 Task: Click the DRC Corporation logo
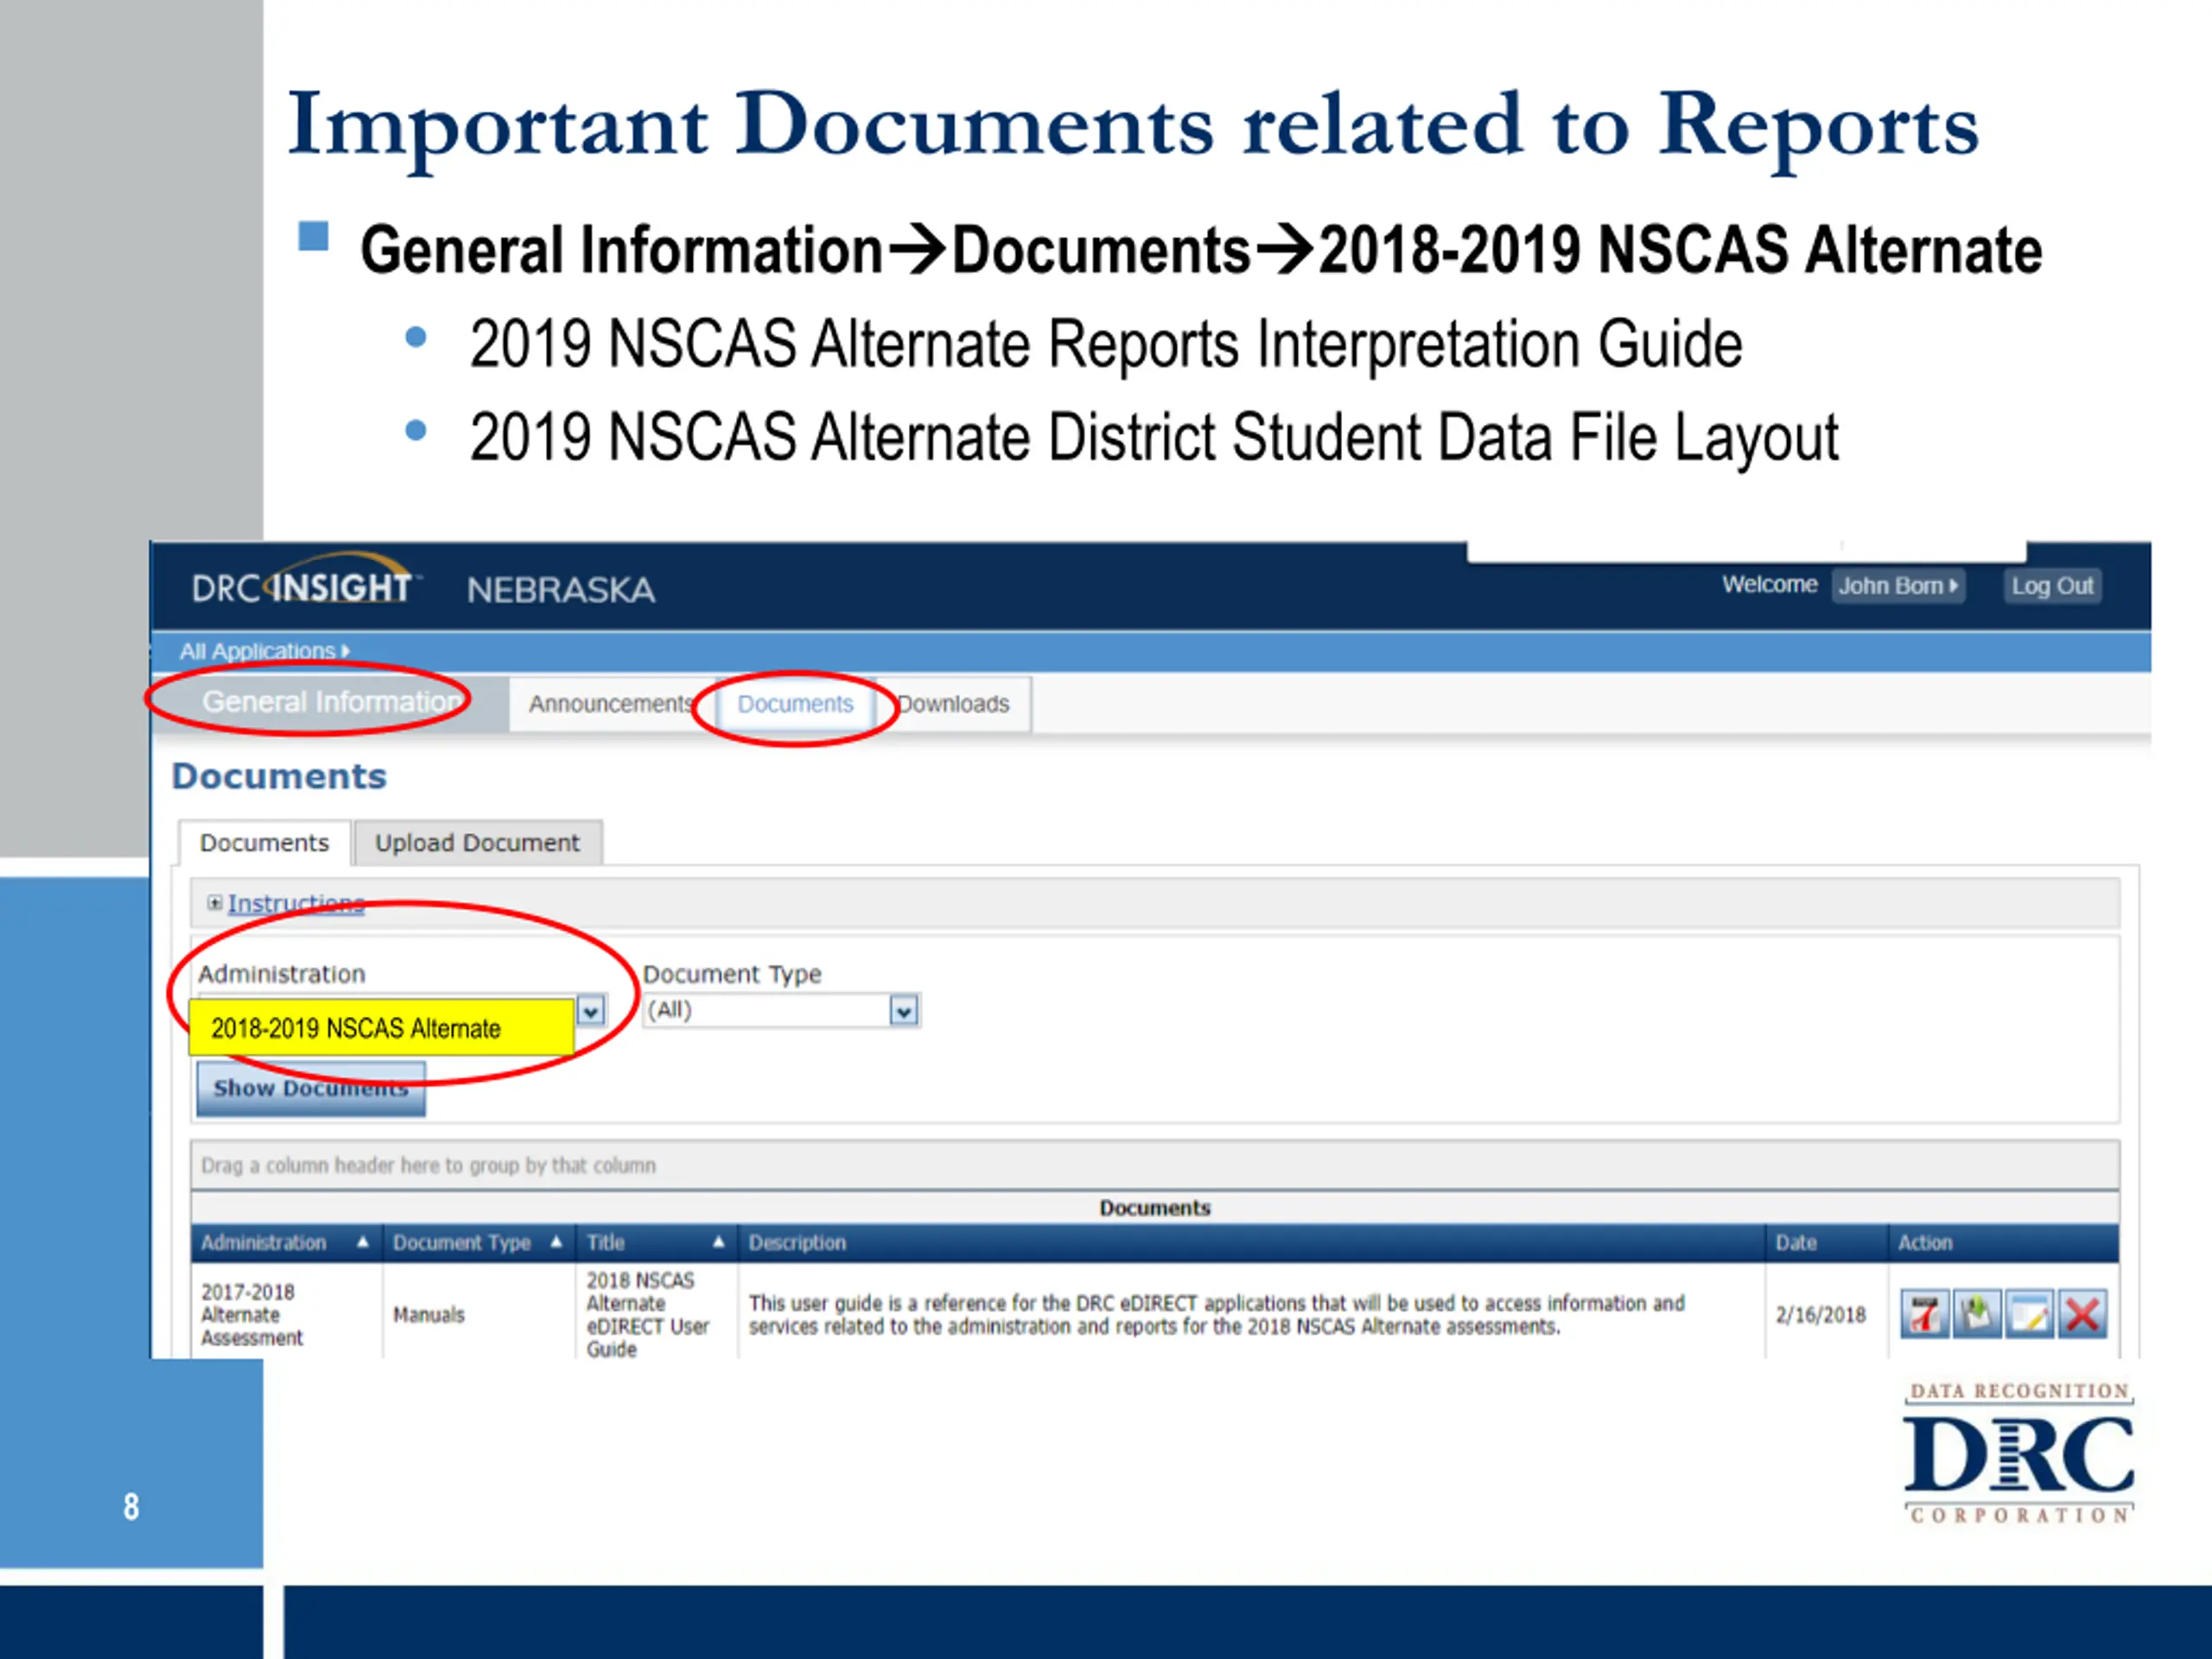click(x=2019, y=1454)
